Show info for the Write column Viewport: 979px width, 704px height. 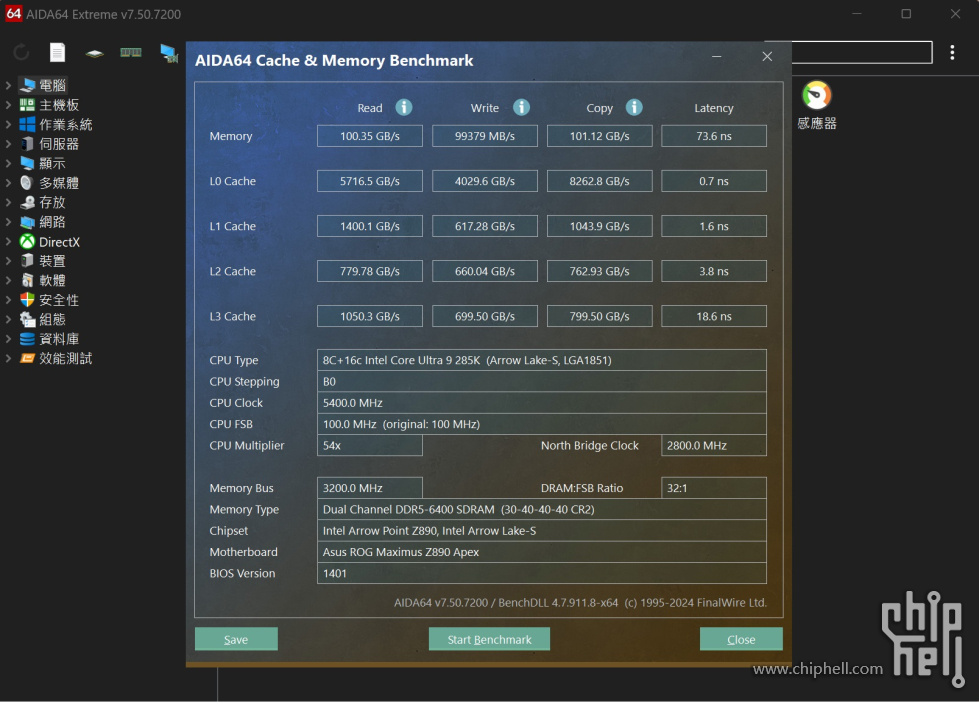point(521,107)
